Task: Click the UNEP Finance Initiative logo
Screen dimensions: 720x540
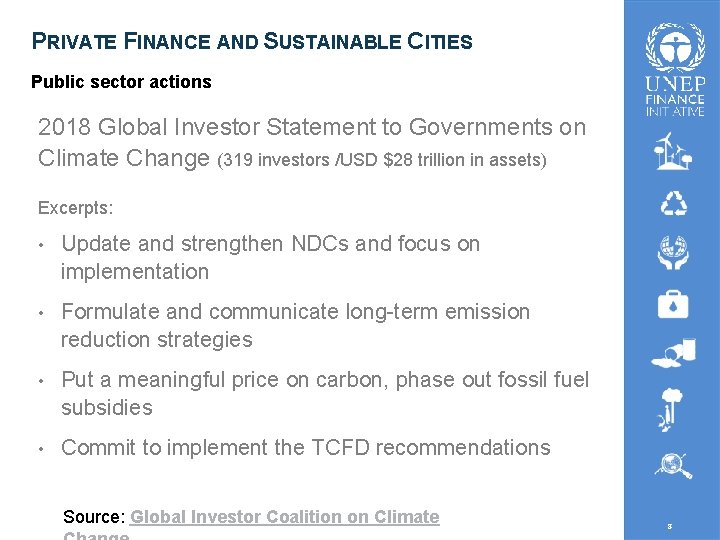Action: click(x=675, y=69)
